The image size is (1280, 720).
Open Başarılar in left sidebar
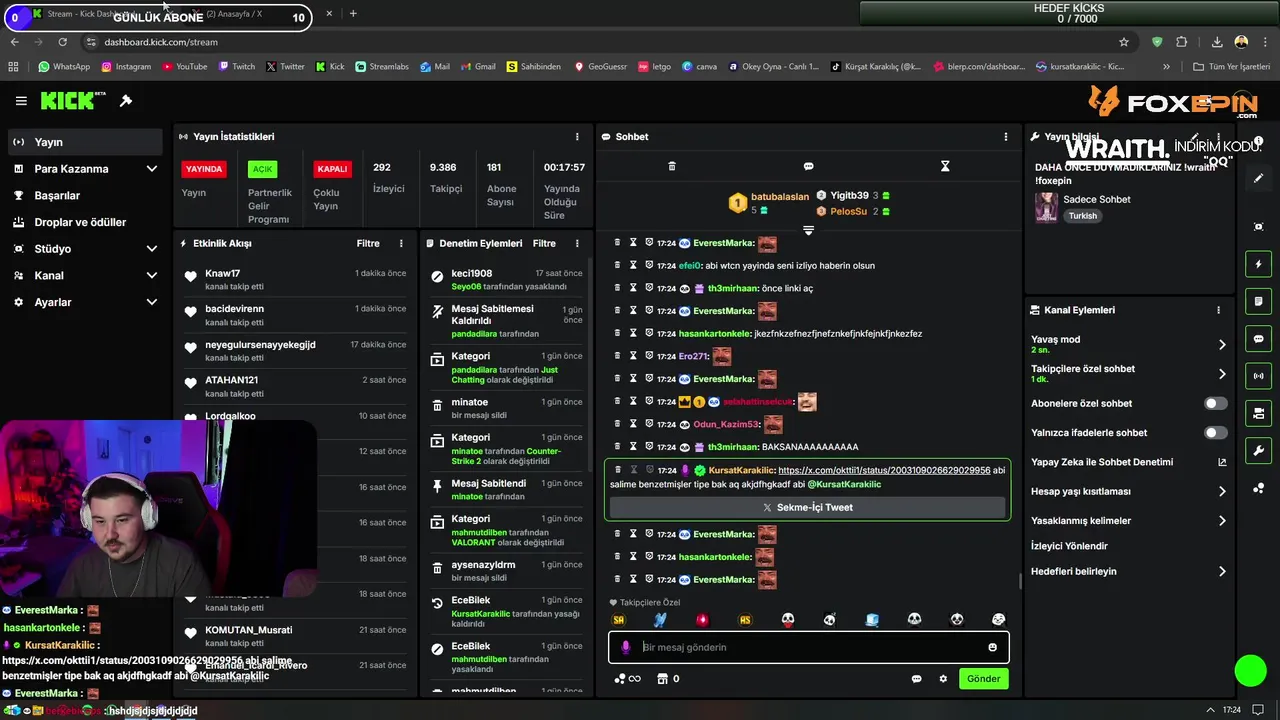click(x=85, y=196)
